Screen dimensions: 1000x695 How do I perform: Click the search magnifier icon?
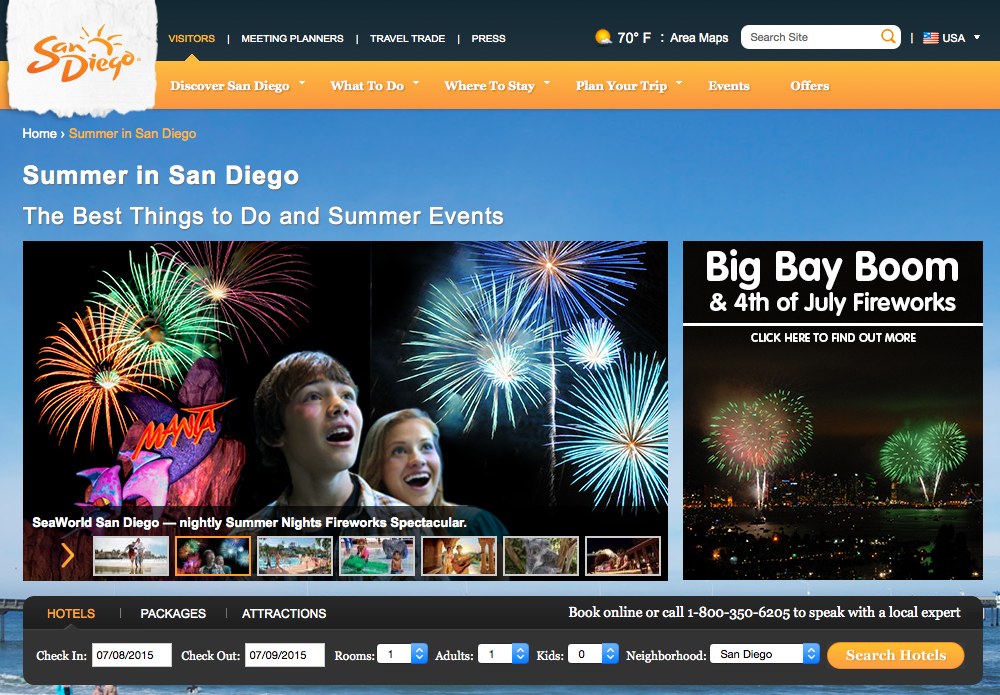[x=888, y=36]
